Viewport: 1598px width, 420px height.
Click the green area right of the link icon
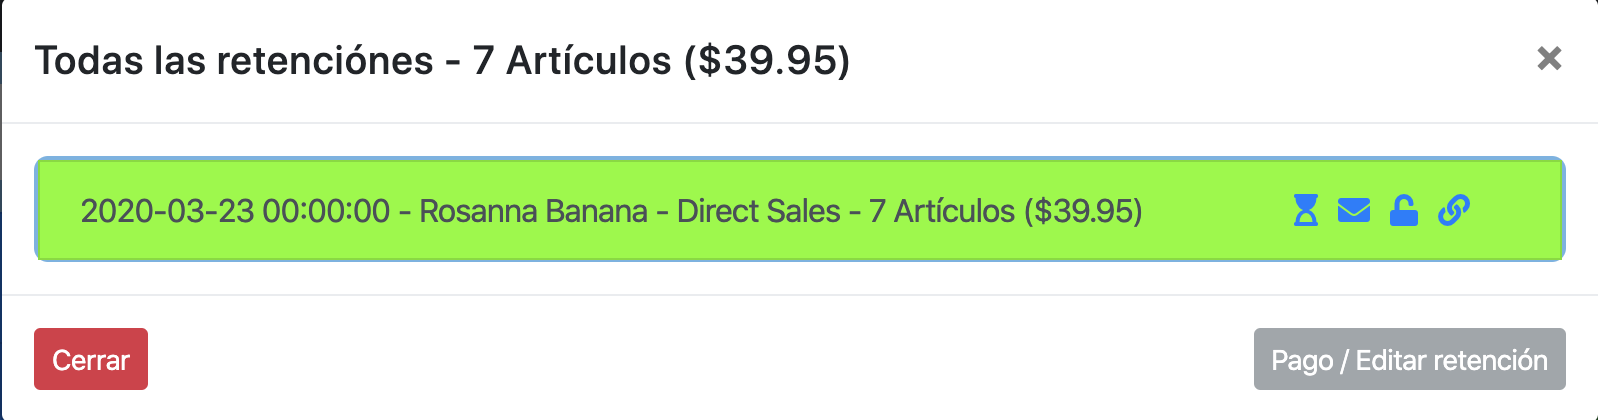coord(1515,210)
